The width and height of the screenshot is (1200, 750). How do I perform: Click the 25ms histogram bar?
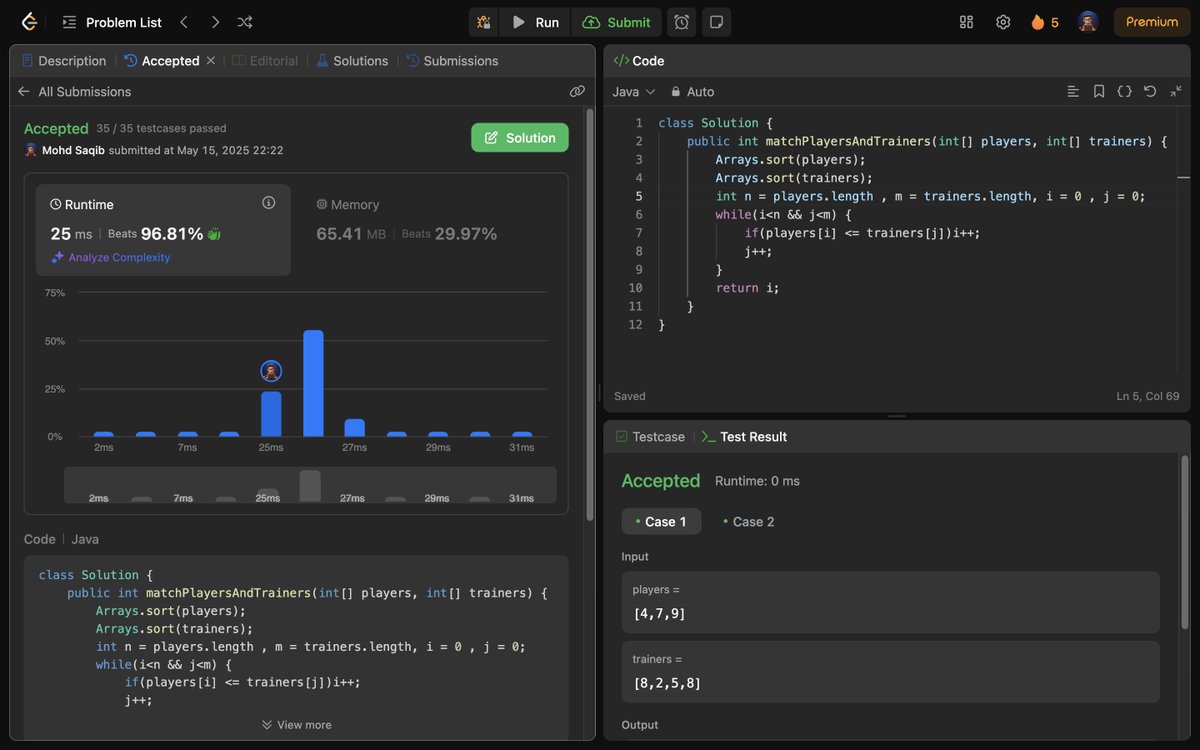tap(271, 414)
